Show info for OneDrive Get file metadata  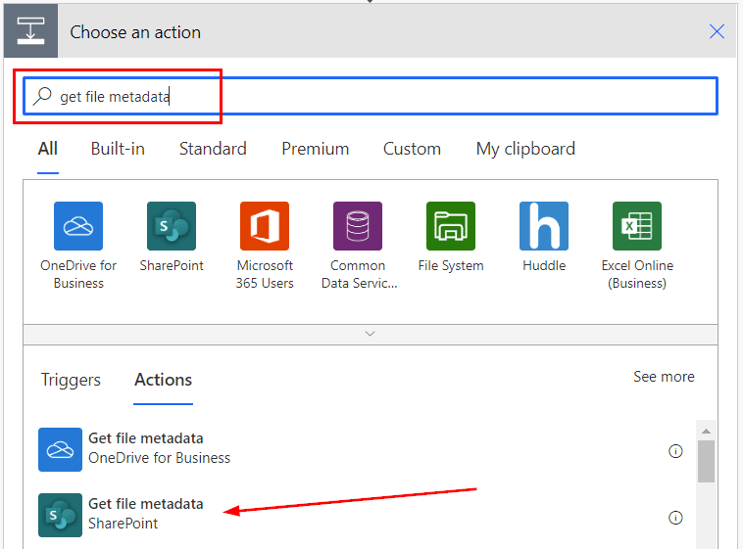(x=675, y=451)
